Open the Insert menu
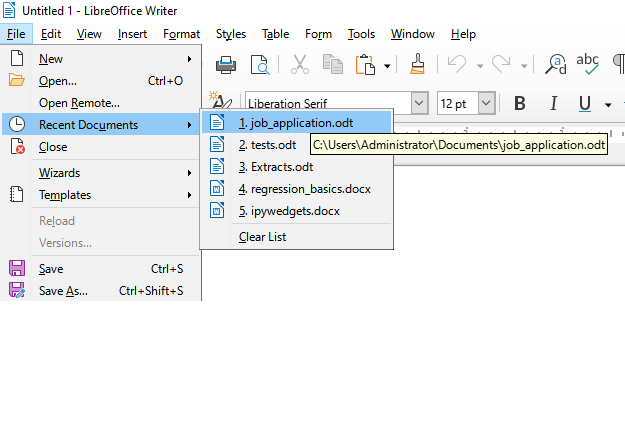Image resolution: width=625 pixels, height=432 pixels. tap(132, 34)
